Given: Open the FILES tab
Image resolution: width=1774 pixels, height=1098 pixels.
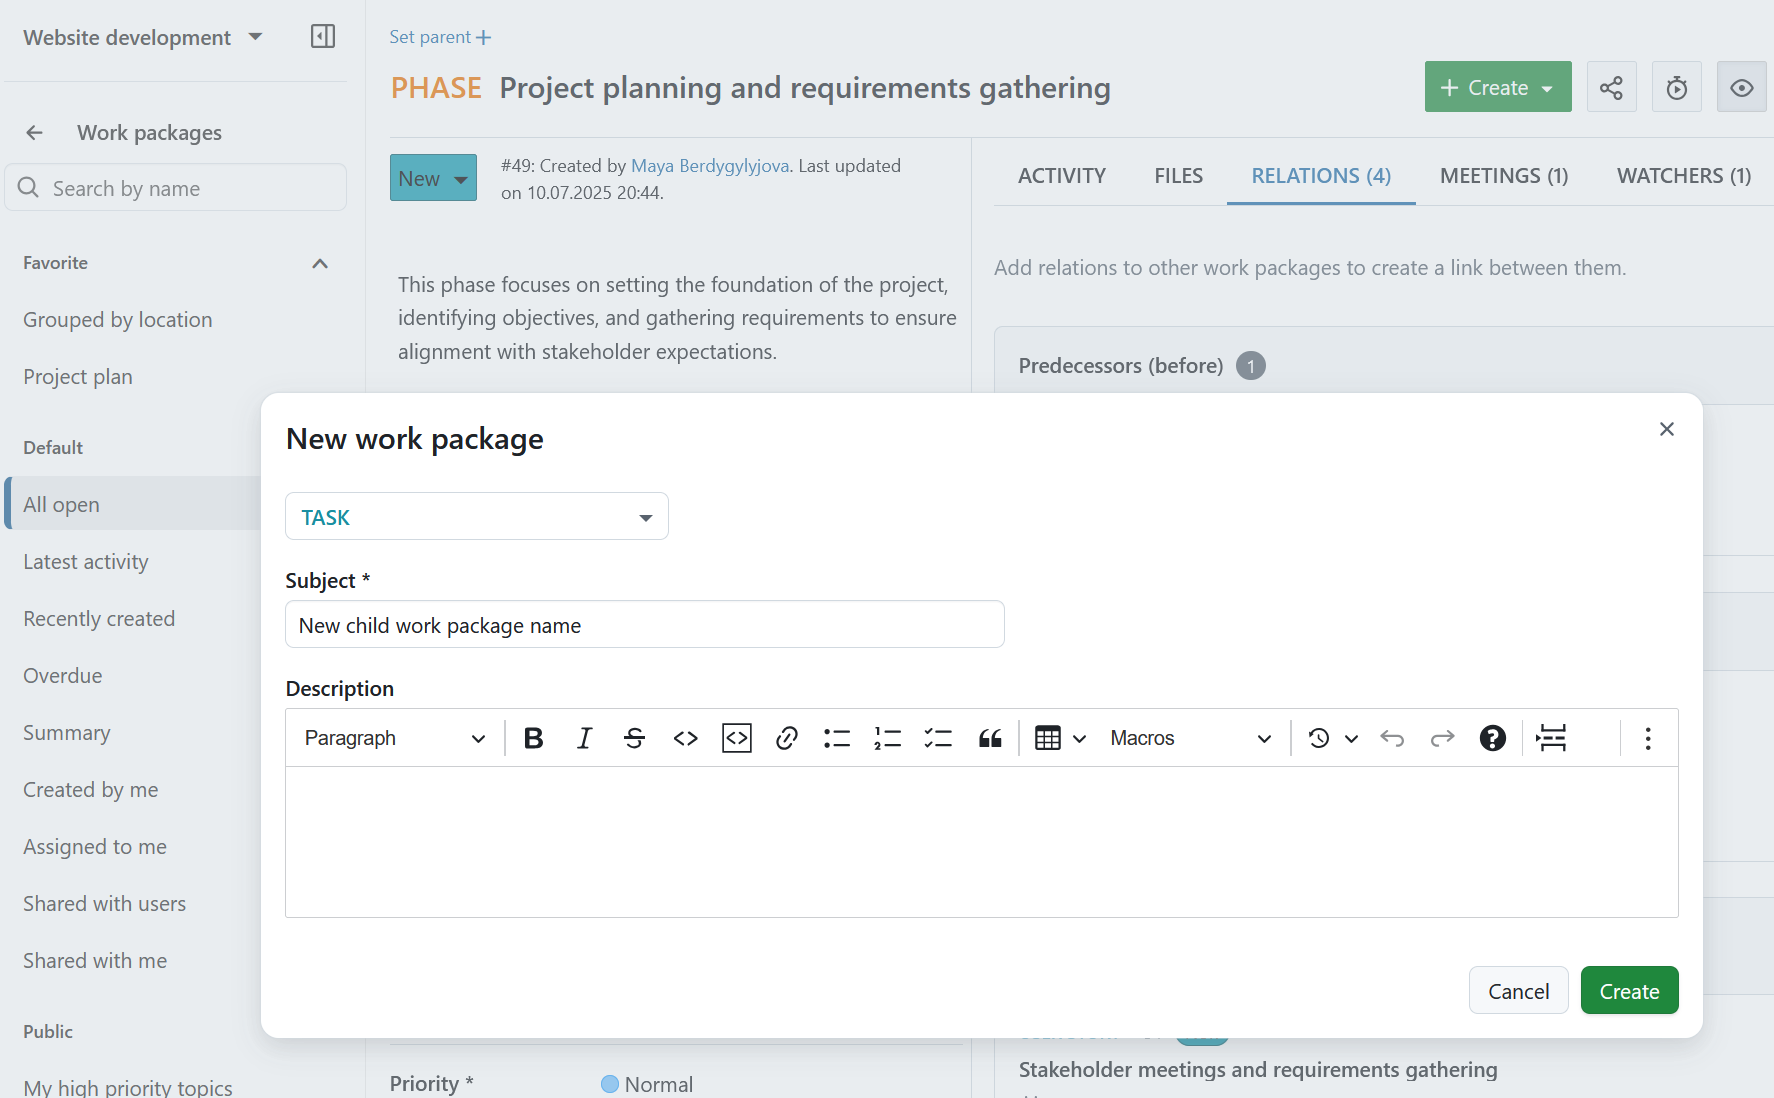Looking at the screenshot, I should click(x=1178, y=175).
